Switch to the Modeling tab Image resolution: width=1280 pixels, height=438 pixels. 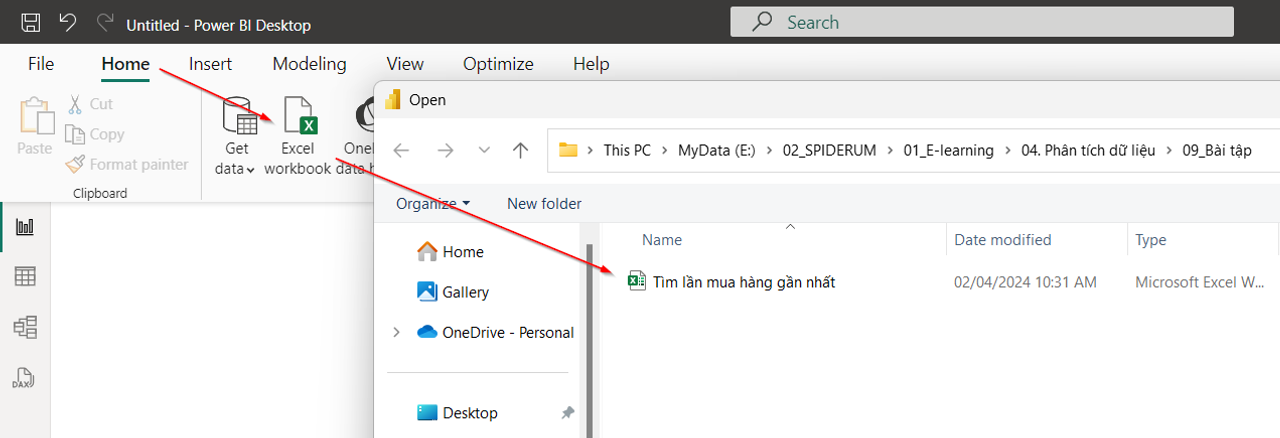309,64
